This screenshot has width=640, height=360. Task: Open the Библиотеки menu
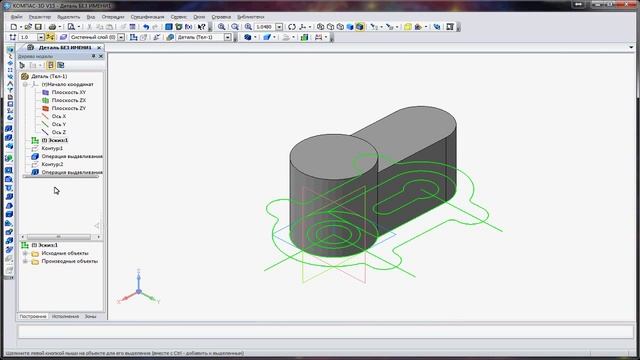(250, 17)
